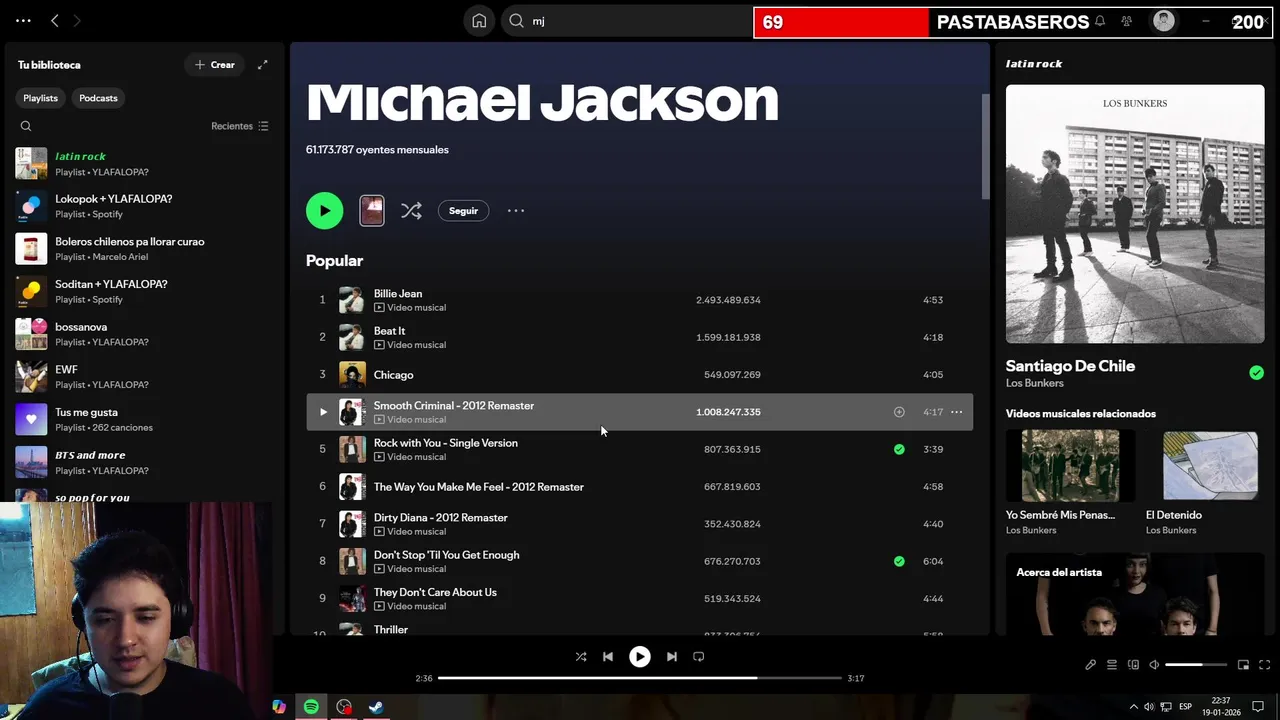Select The Way You Make Me Feel track
The width and height of the screenshot is (1280, 720).
pyautogui.click(x=640, y=487)
